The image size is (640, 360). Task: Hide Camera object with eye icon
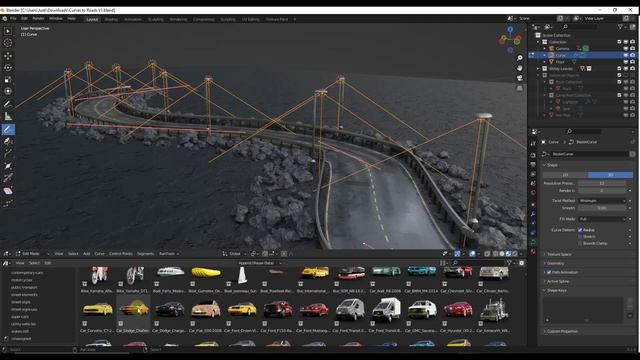(626, 49)
